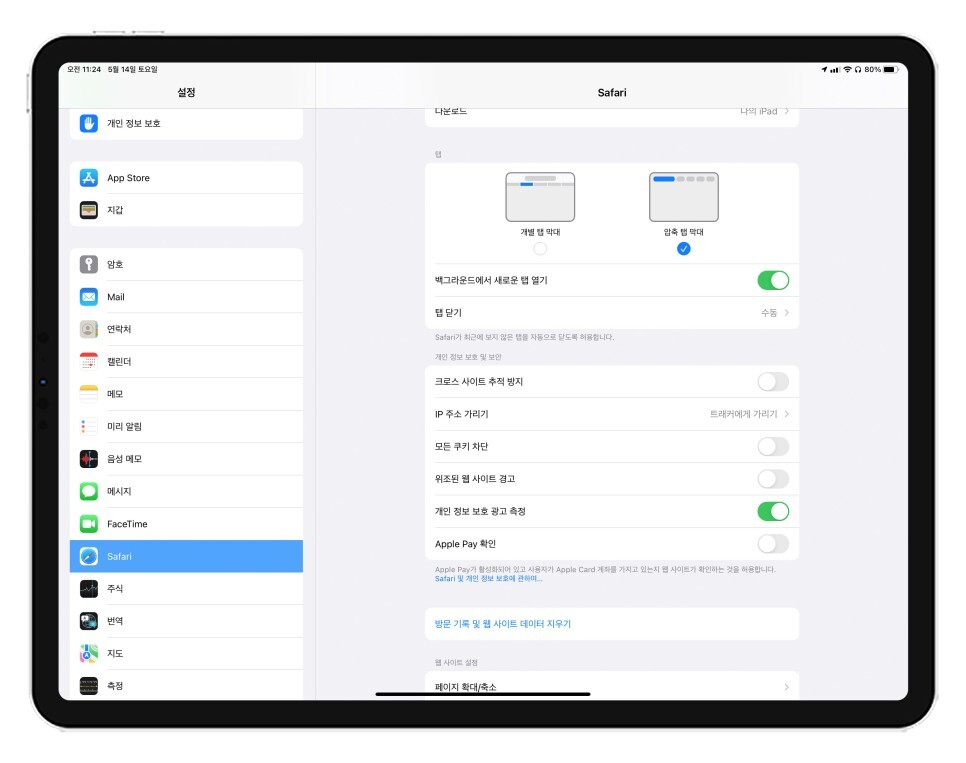This screenshot has height=763, width=966.
Task: Tap the Wi-Fi icon in status bar
Action: [847, 70]
